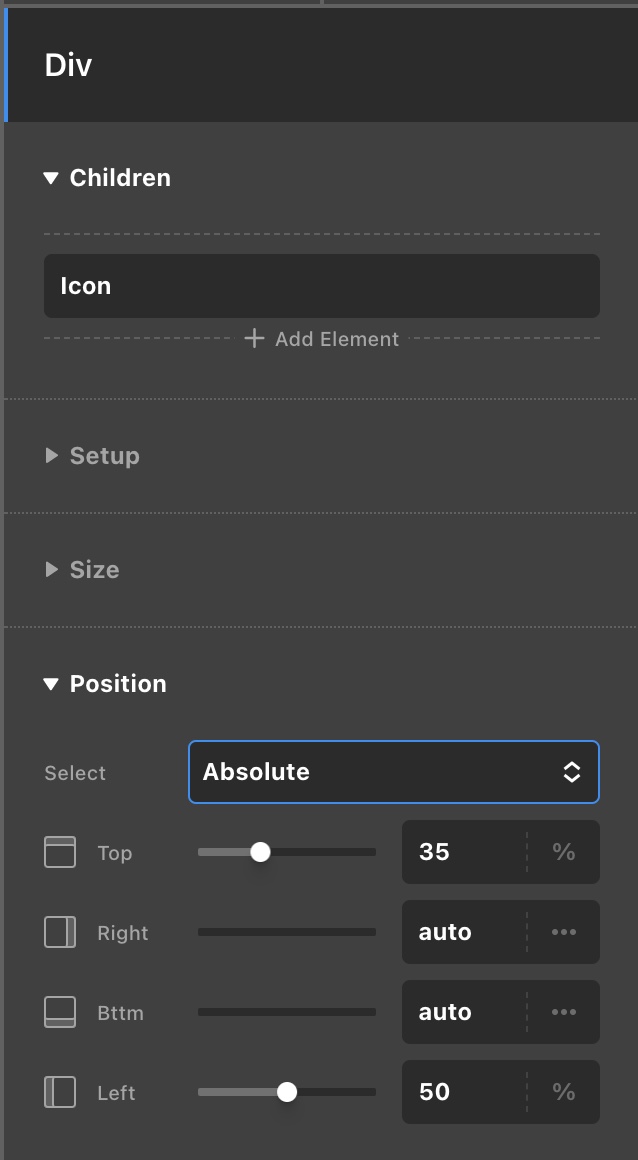
Task: Click the Top slider handle
Action: click(260, 852)
